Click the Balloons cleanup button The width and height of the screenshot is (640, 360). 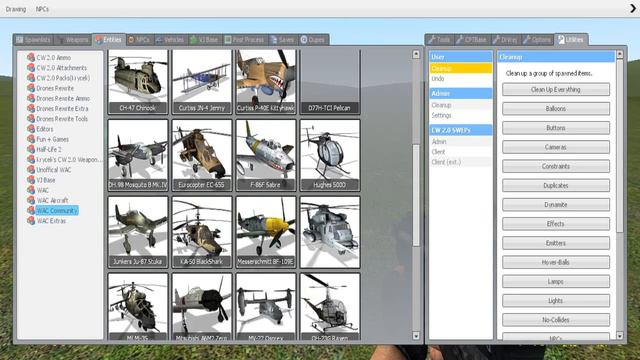556,109
